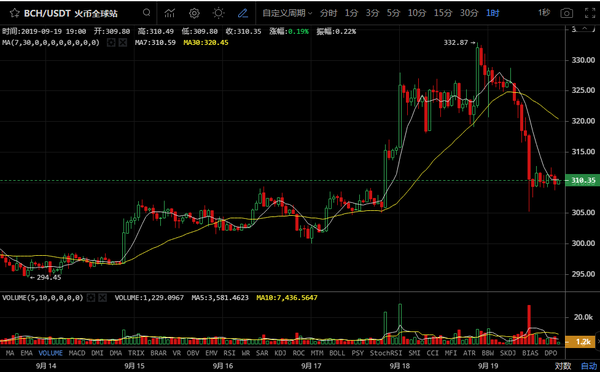Activate the drawing pencil tool
Viewport: 600px width, 372px height.
coord(243,13)
